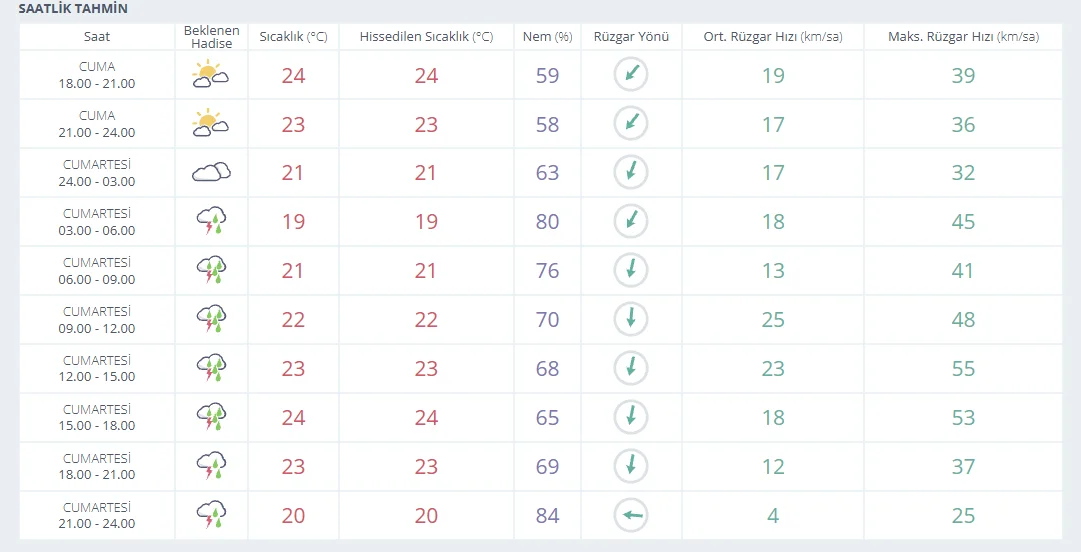This screenshot has width=1081, height=552.
Task: Click the thunderstorm icon for Cumartesi 21.00 - 24.00
Action: click(x=211, y=515)
